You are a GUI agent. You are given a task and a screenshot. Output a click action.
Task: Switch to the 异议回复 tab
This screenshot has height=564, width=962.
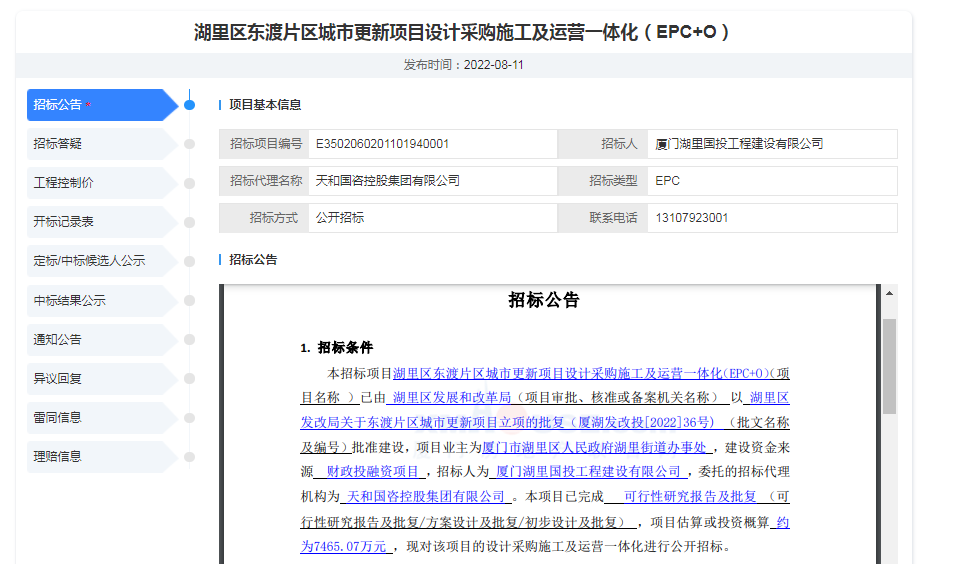point(102,379)
